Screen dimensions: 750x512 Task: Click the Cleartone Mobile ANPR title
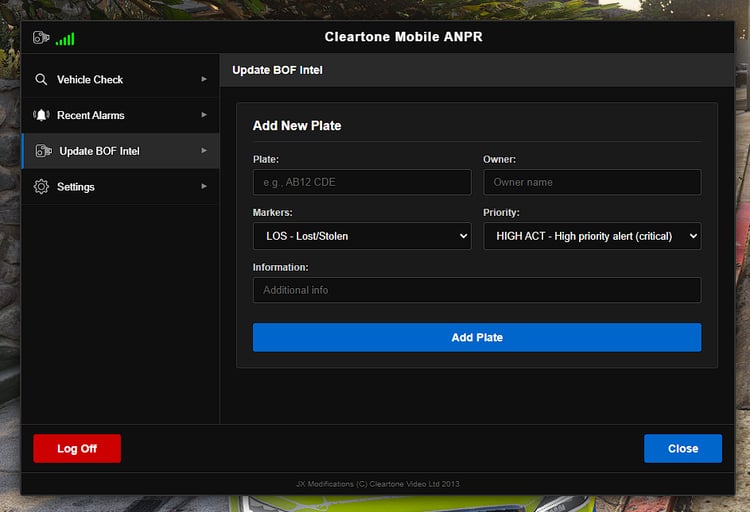click(x=403, y=37)
